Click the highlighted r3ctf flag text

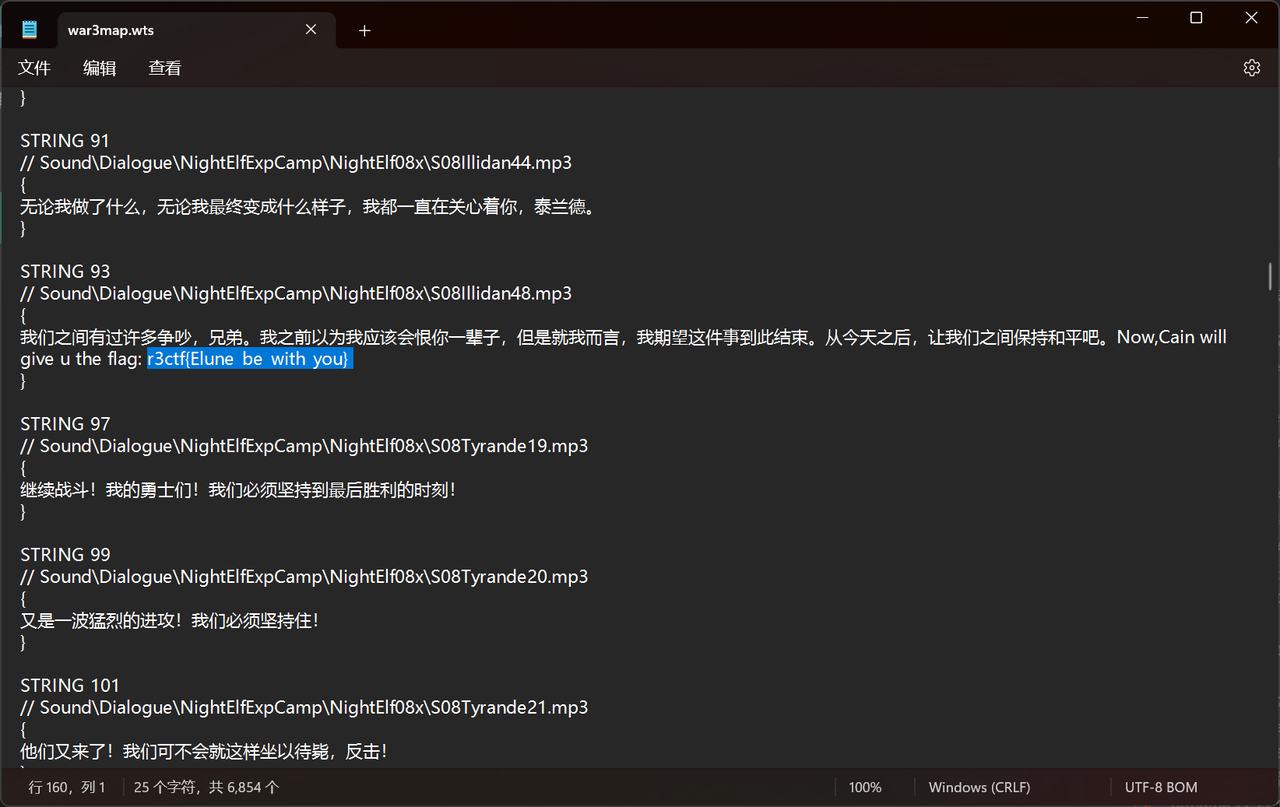pos(248,359)
